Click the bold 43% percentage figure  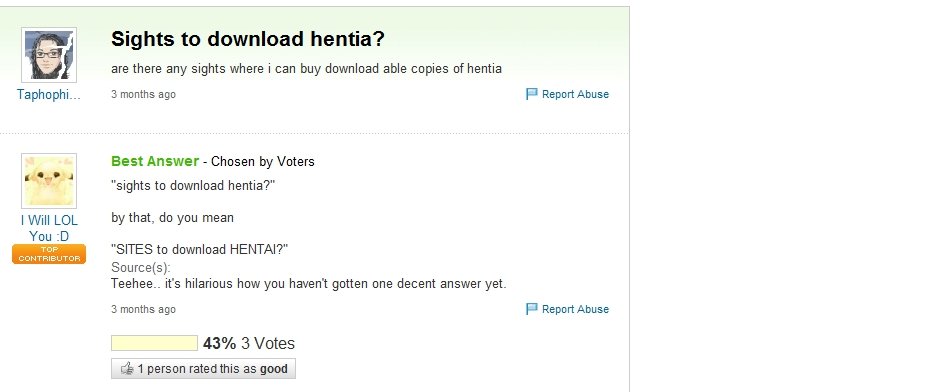point(220,344)
